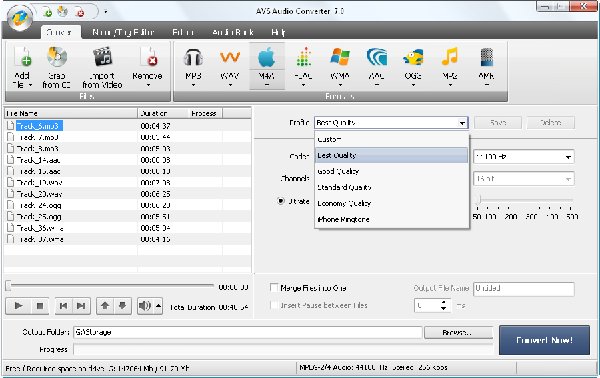Screen dimensions: 600x378
Task: Choose Custom from the profile list
Action: pos(391,139)
